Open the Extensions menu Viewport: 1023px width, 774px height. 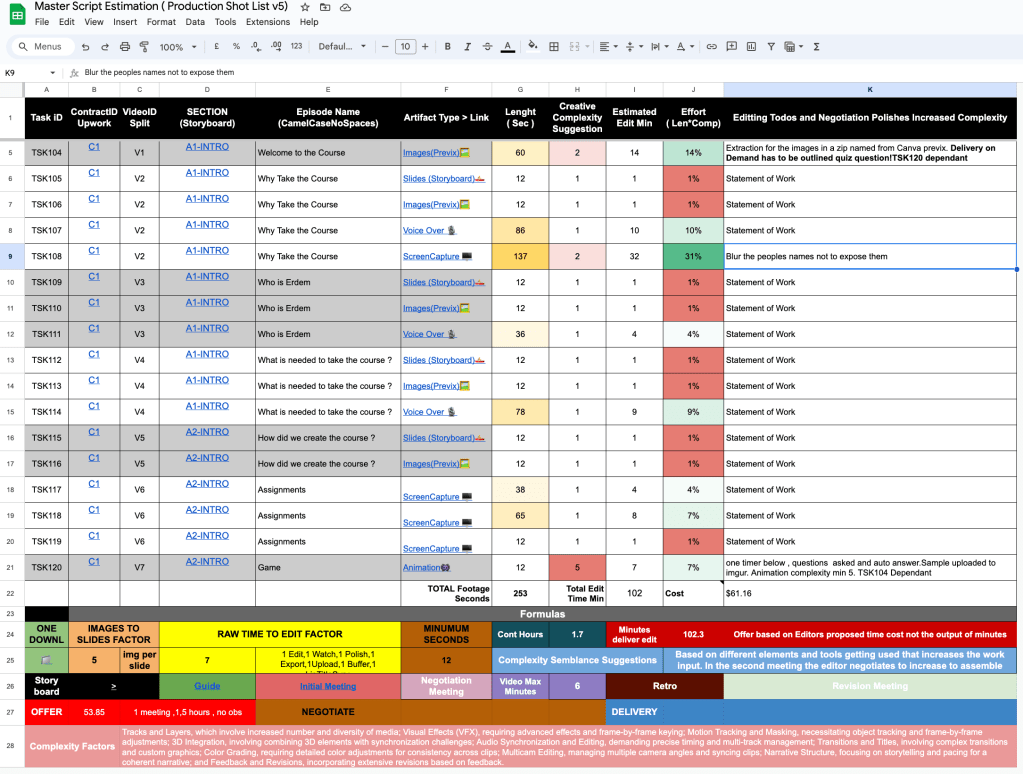[267, 22]
